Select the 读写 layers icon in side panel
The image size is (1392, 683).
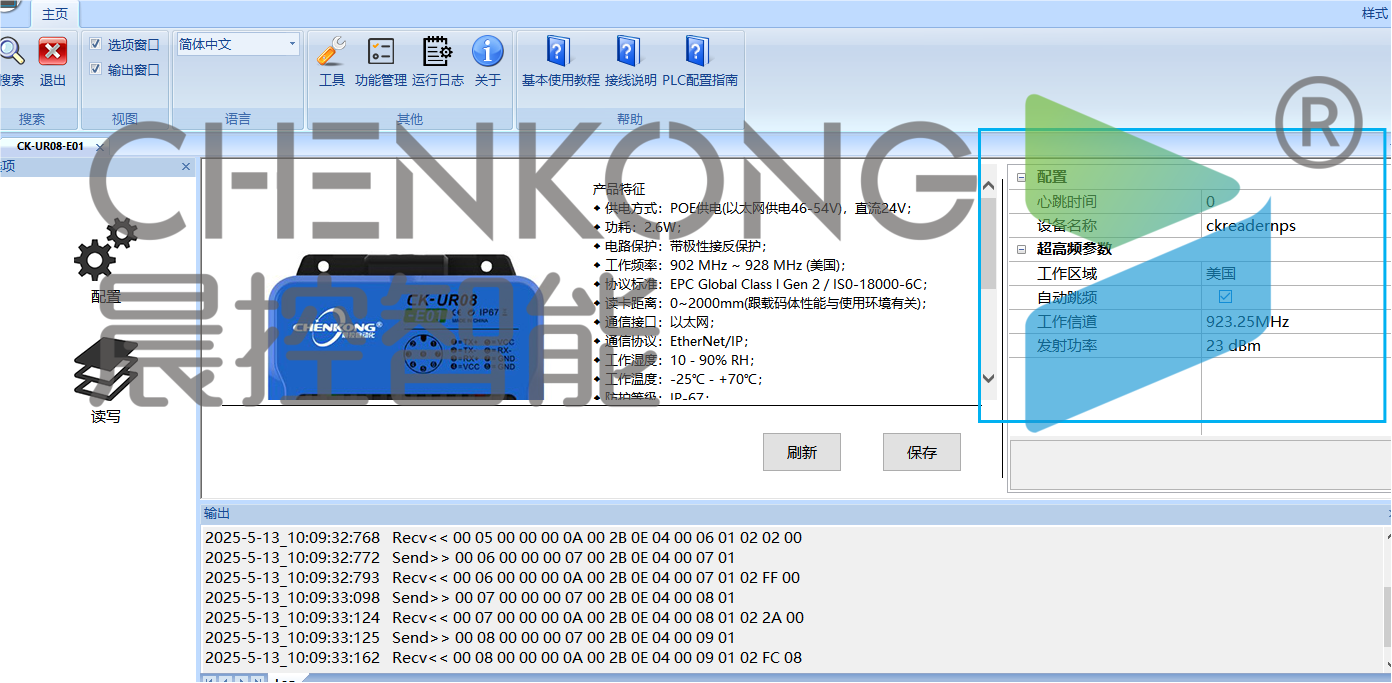tap(105, 369)
